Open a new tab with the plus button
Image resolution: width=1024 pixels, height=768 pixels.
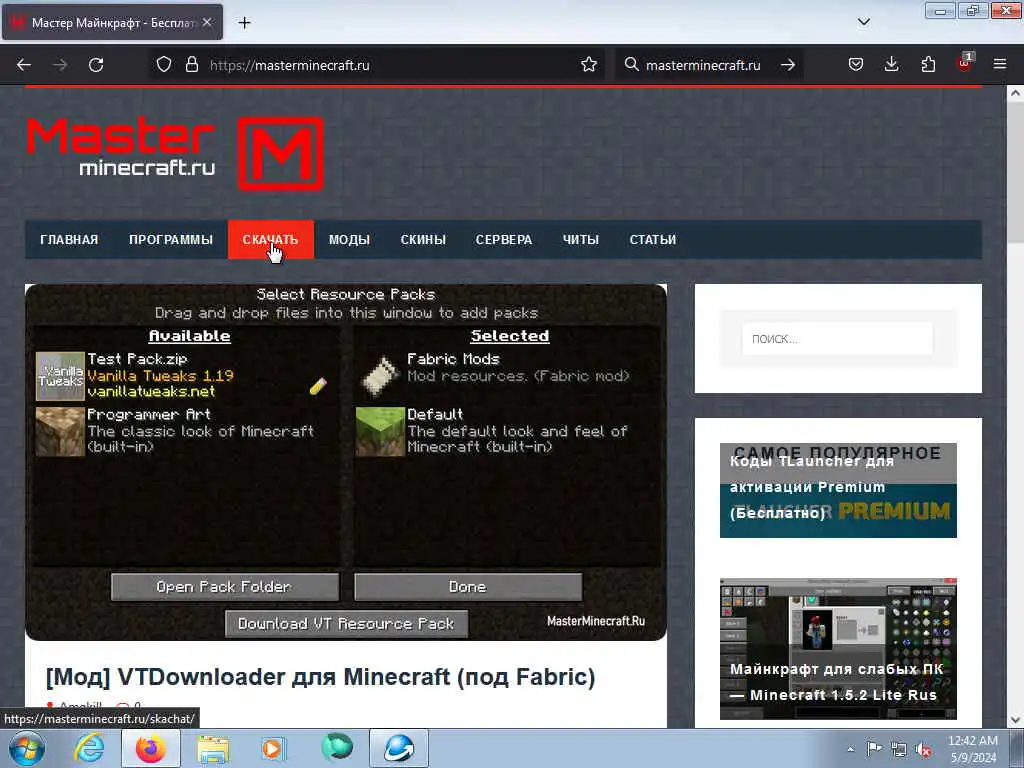[x=244, y=23]
